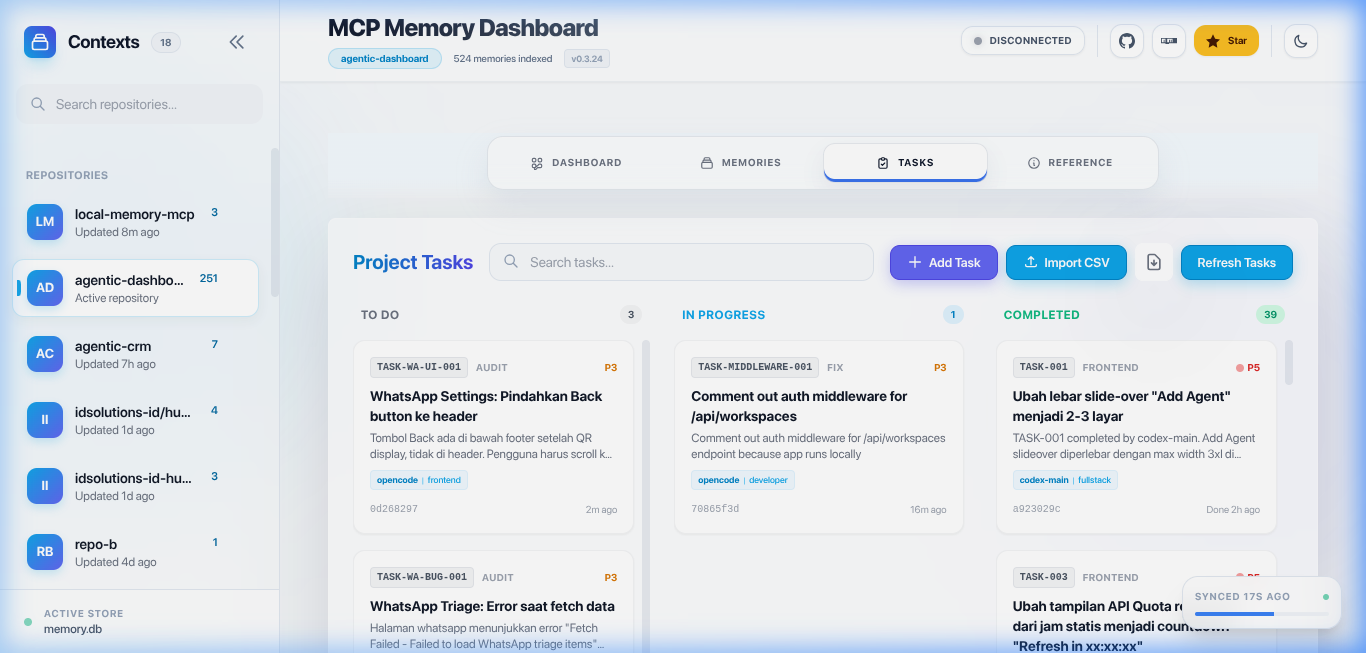The width and height of the screenshot is (1366, 653).
Task: Click the IN PROGRESS column heading
Action: point(723,315)
